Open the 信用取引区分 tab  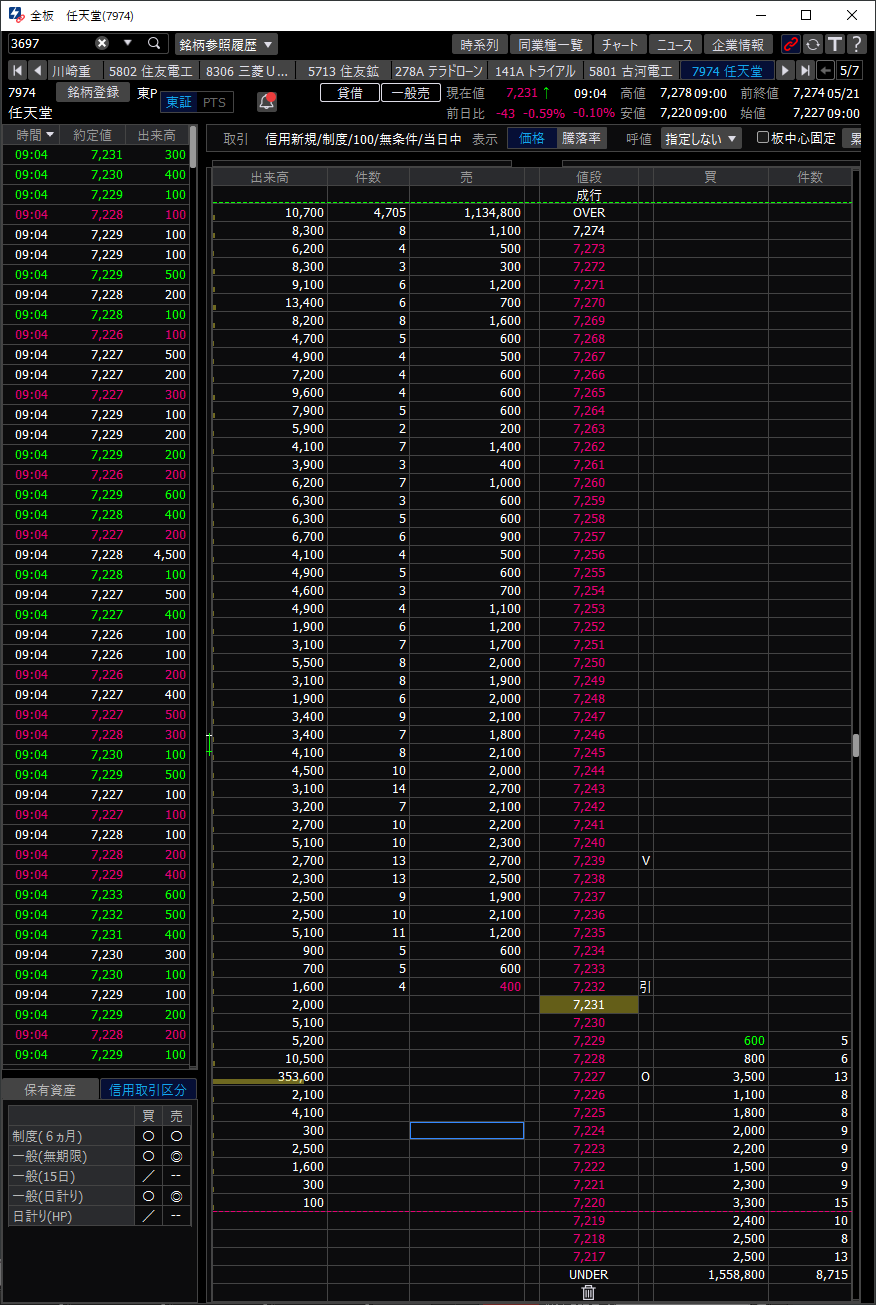147,1089
